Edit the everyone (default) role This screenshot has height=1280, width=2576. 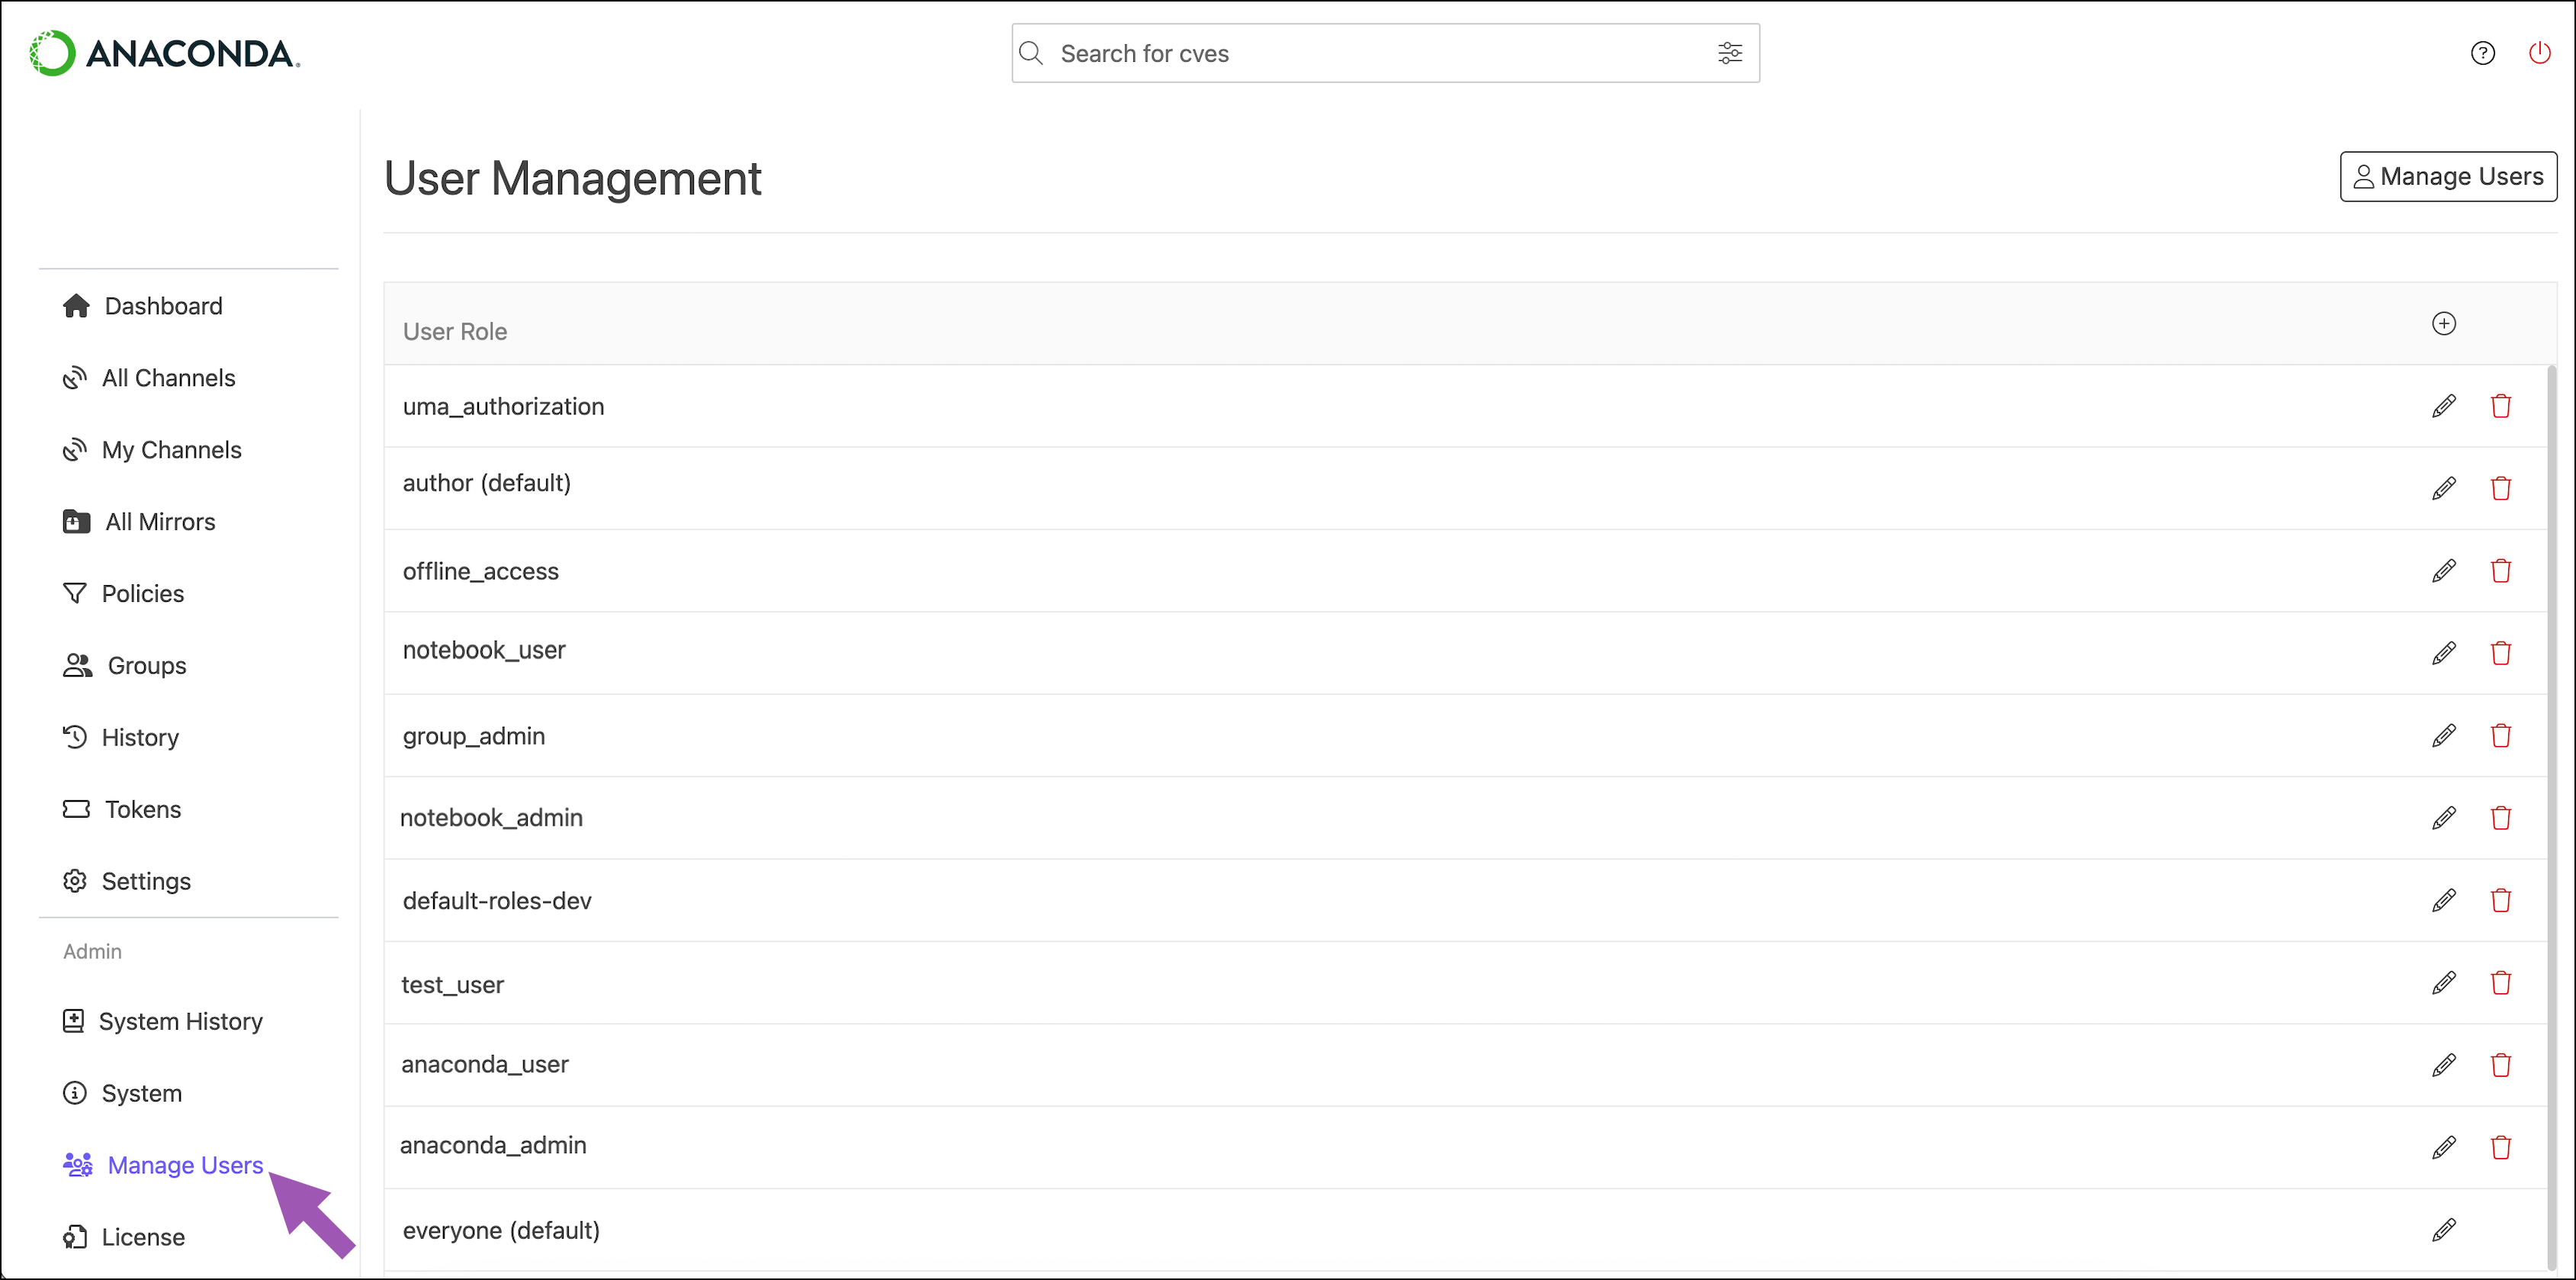click(x=2443, y=1230)
